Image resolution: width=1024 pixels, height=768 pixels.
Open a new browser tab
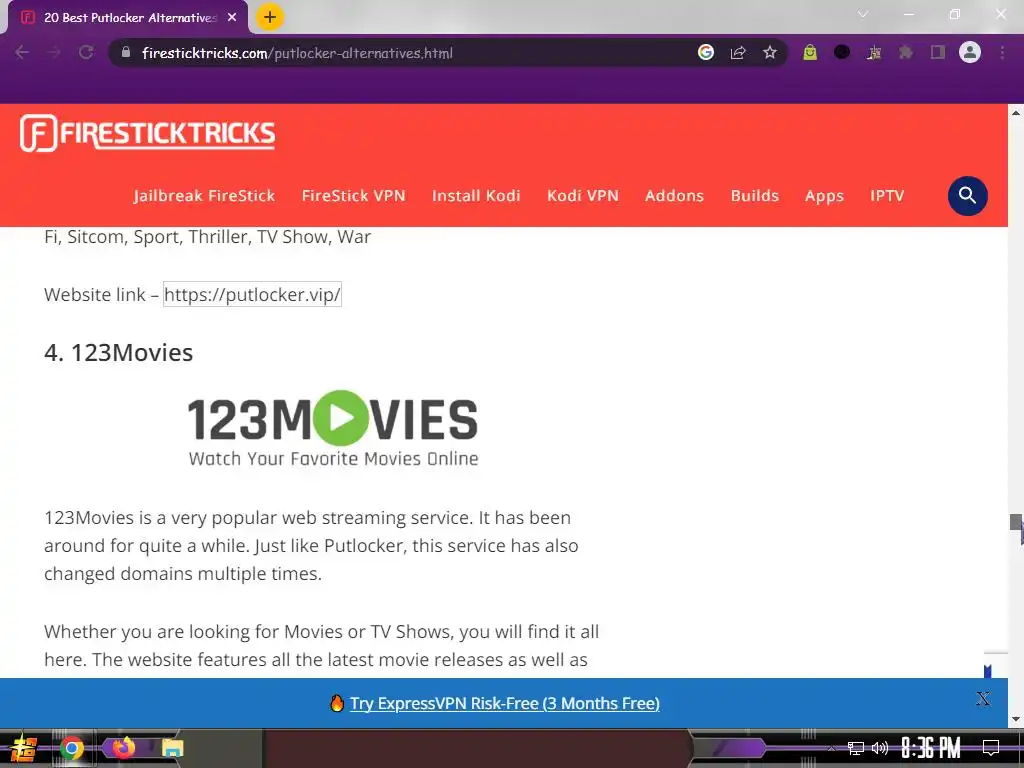270,17
